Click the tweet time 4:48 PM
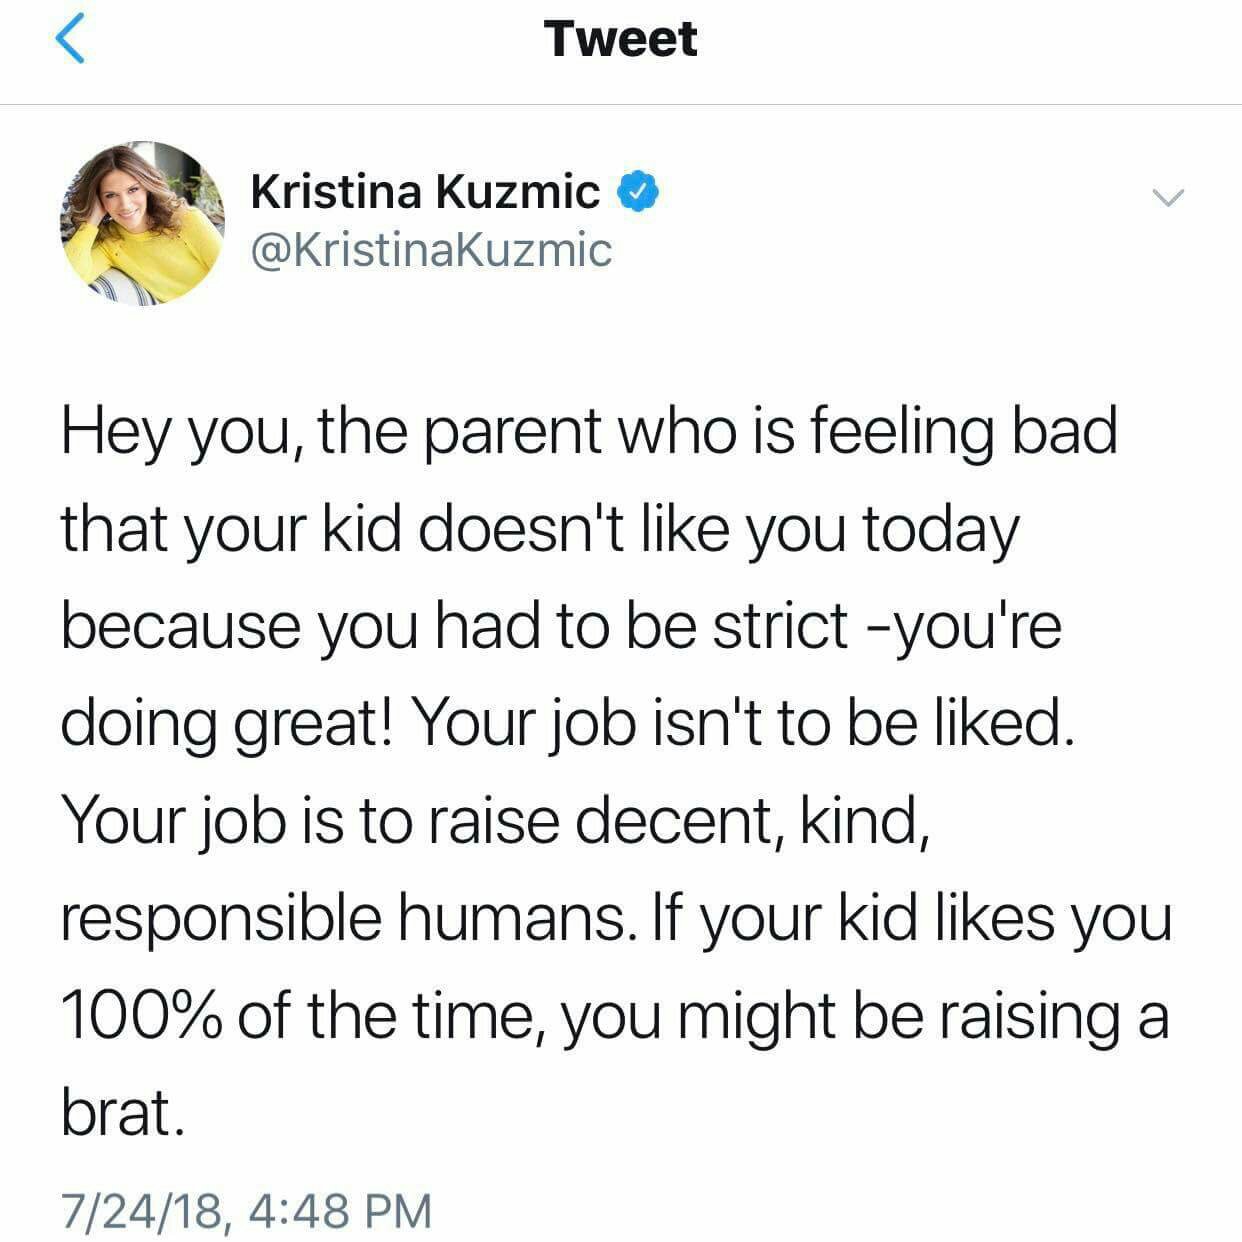The height and width of the screenshot is (1242, 1242). pos(337,1209)
